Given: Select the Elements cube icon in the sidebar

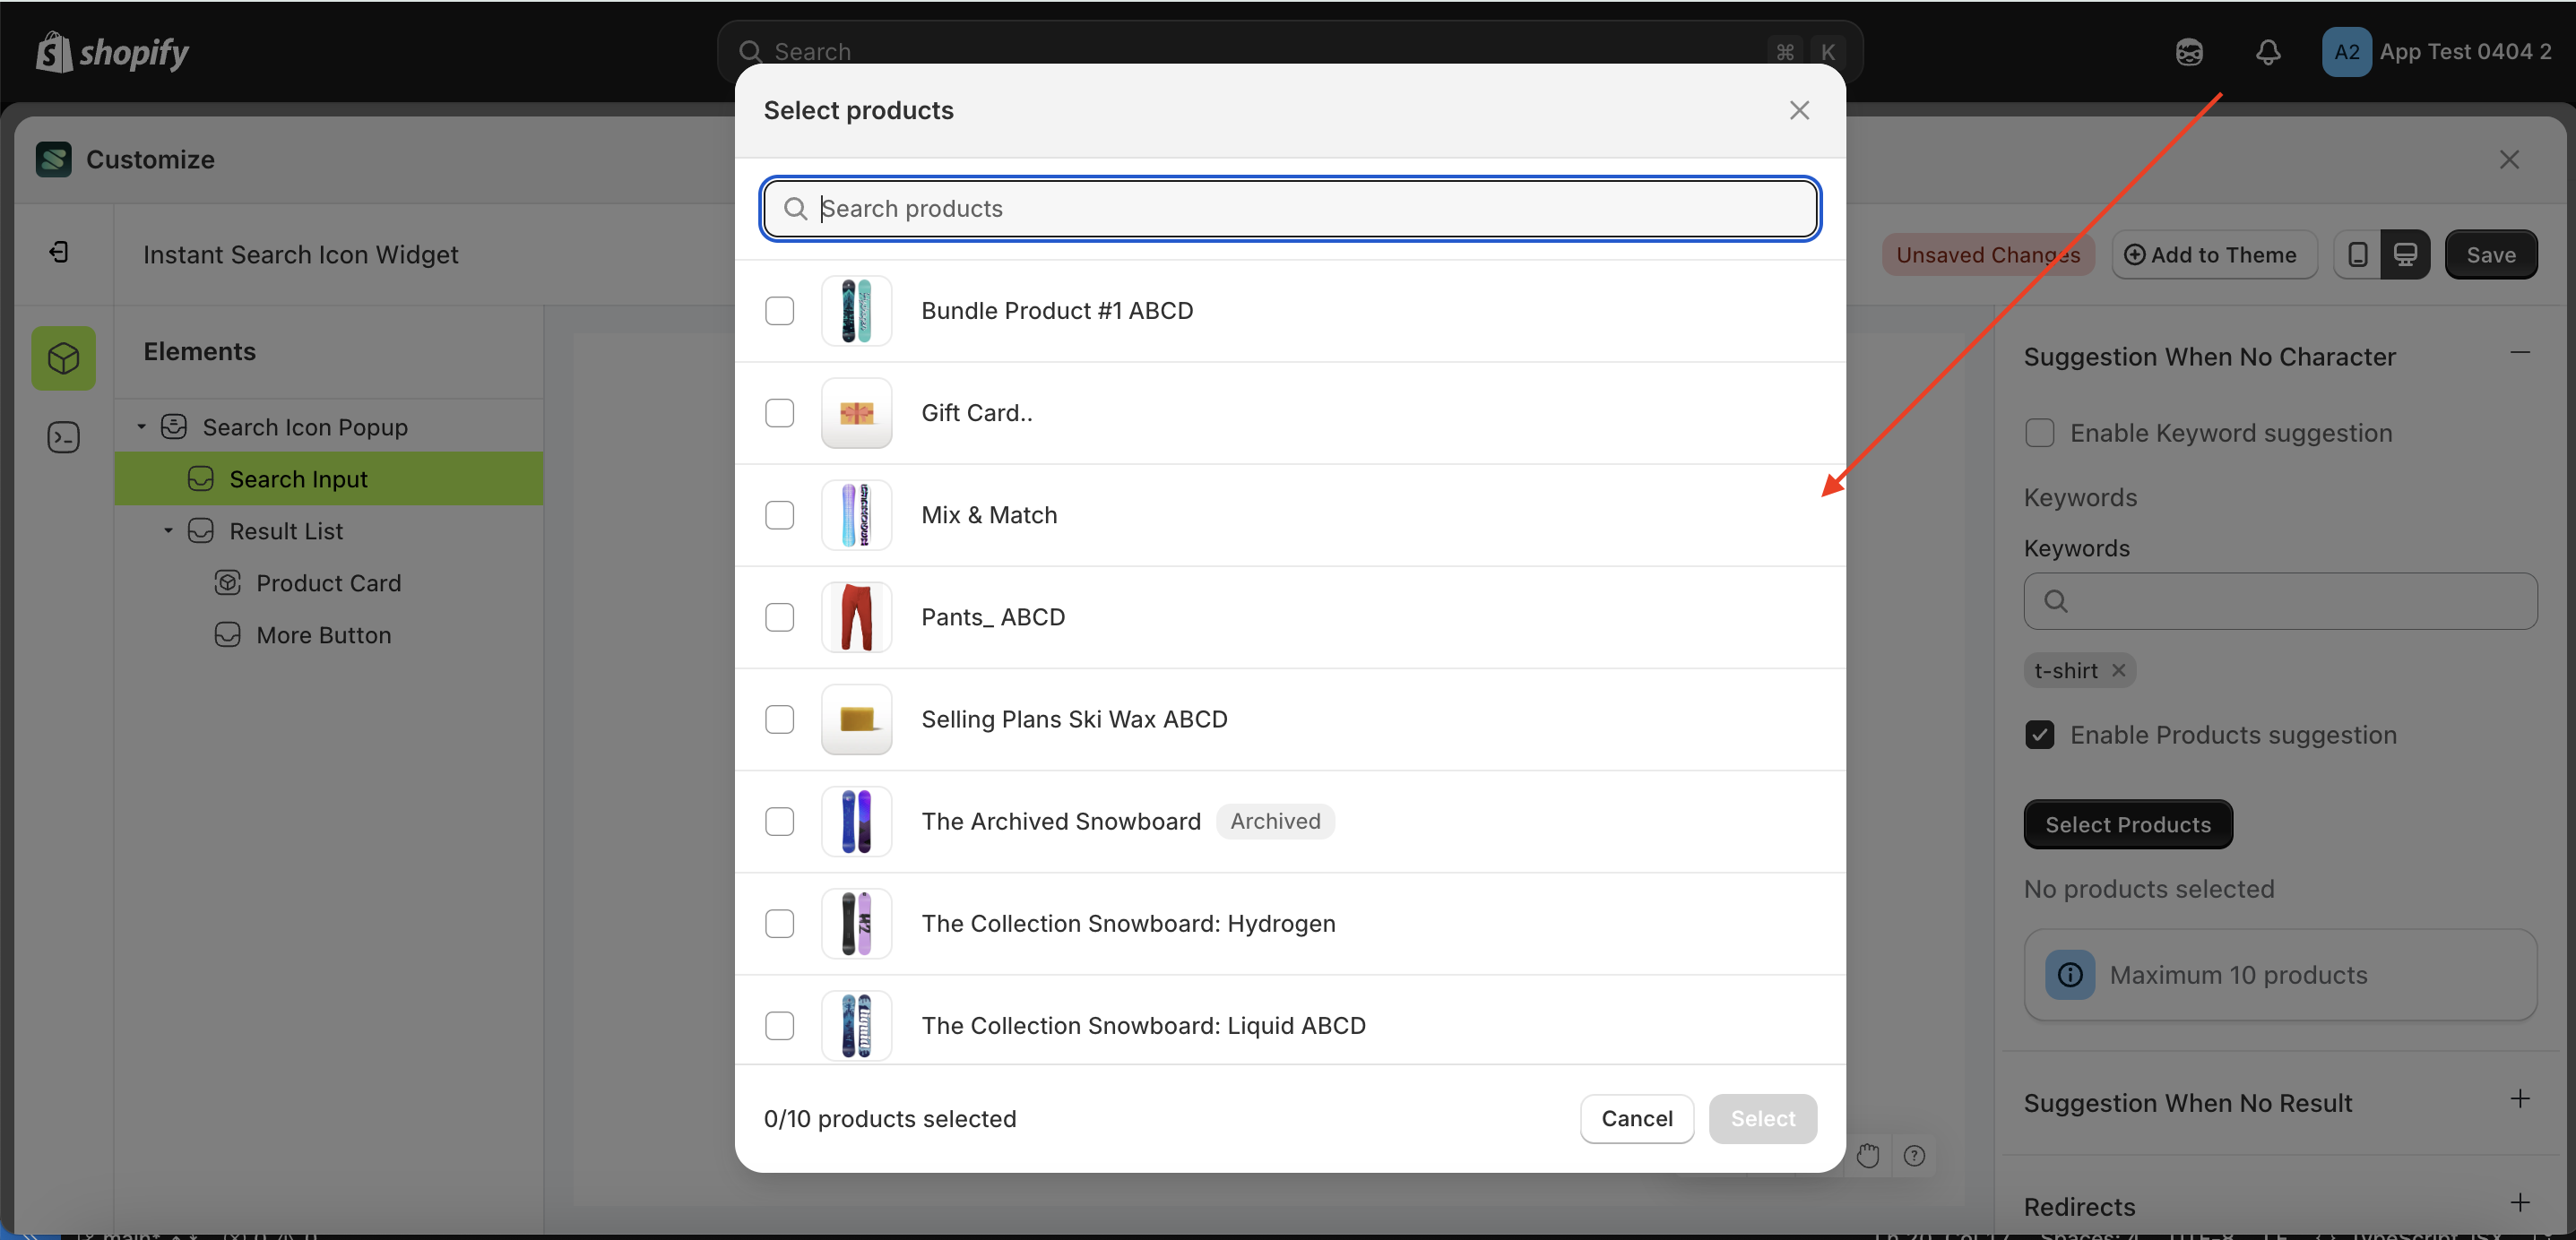Looking at the screenshot, I should 62,357.
